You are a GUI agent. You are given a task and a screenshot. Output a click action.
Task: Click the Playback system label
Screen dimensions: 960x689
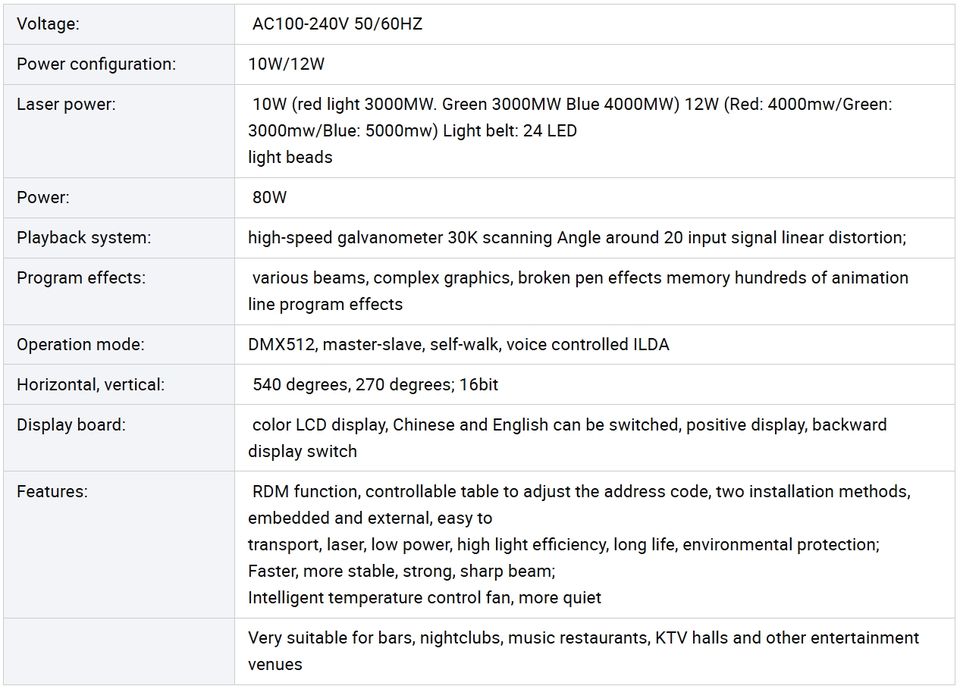click(x=84, y=238)
